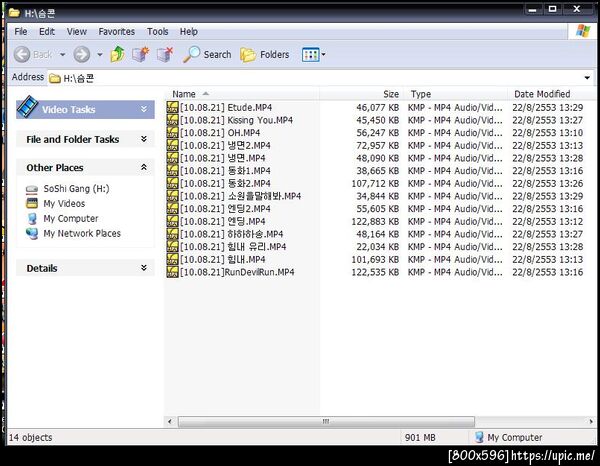
Task: Click the folder icon in the title bar
Action: [15, 13]
